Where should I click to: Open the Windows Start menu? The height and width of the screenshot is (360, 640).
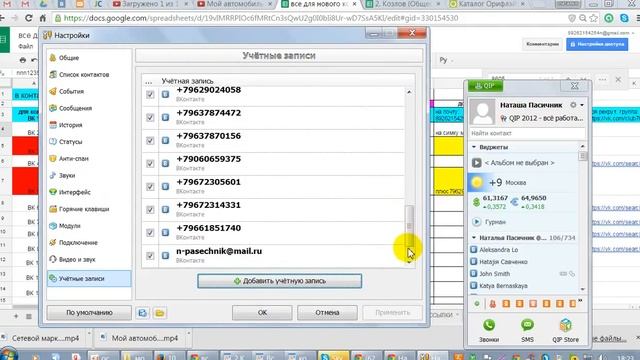pyautogui.click(x=9, y=354)
